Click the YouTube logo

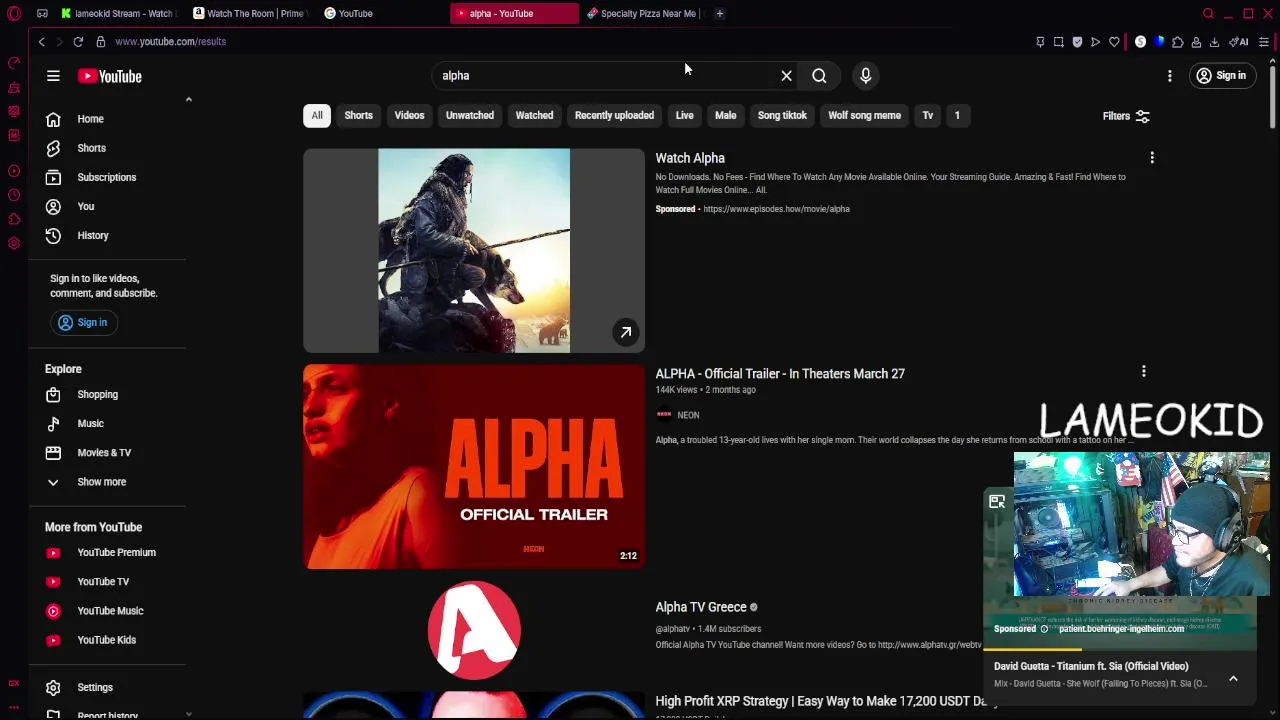[110, 76]
